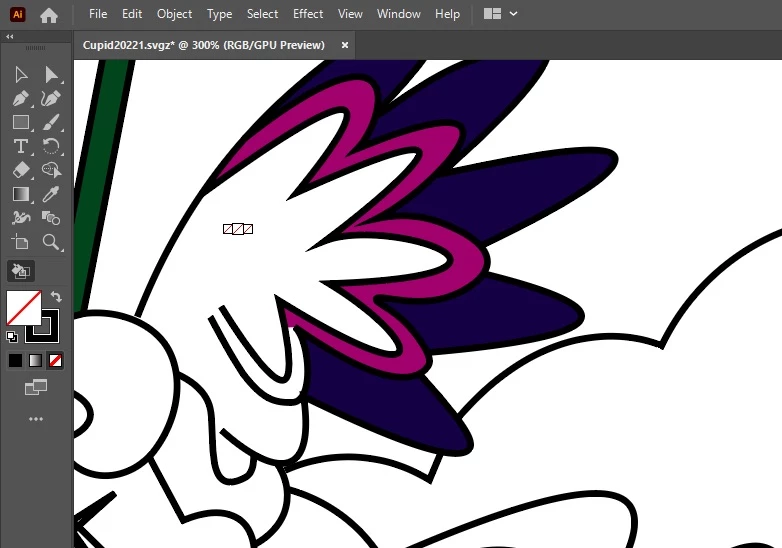Click the Illustrator Ai app logo
Viewport: 782px width, 548px height.
click(18, 14)
